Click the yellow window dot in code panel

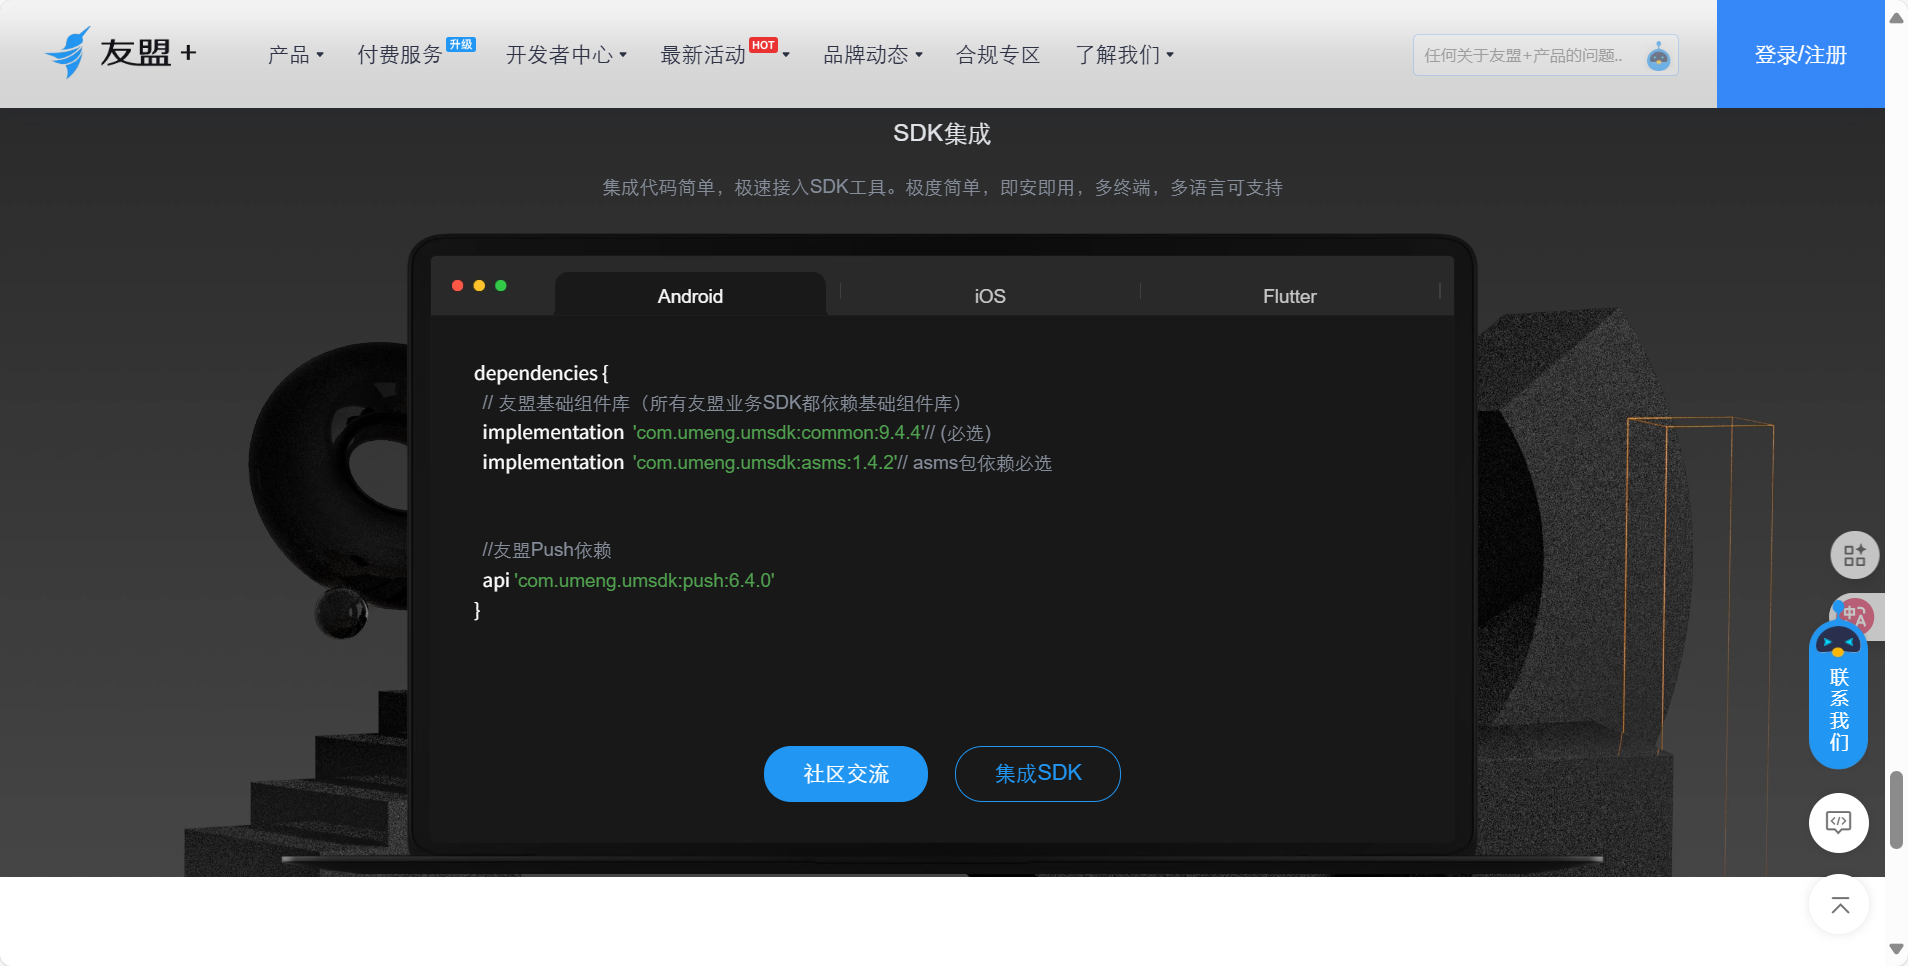pyautogui.click(x=479, y=286)
